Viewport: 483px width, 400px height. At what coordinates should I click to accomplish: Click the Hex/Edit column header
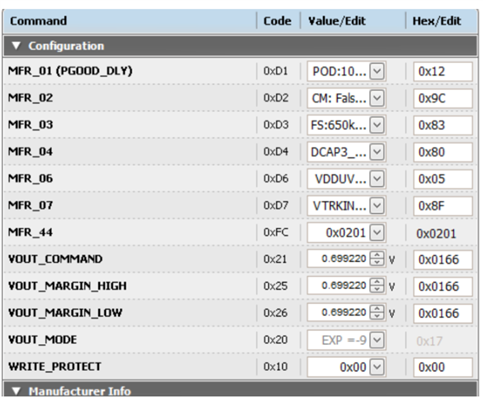pyautogui.click(x=437, y=21)
